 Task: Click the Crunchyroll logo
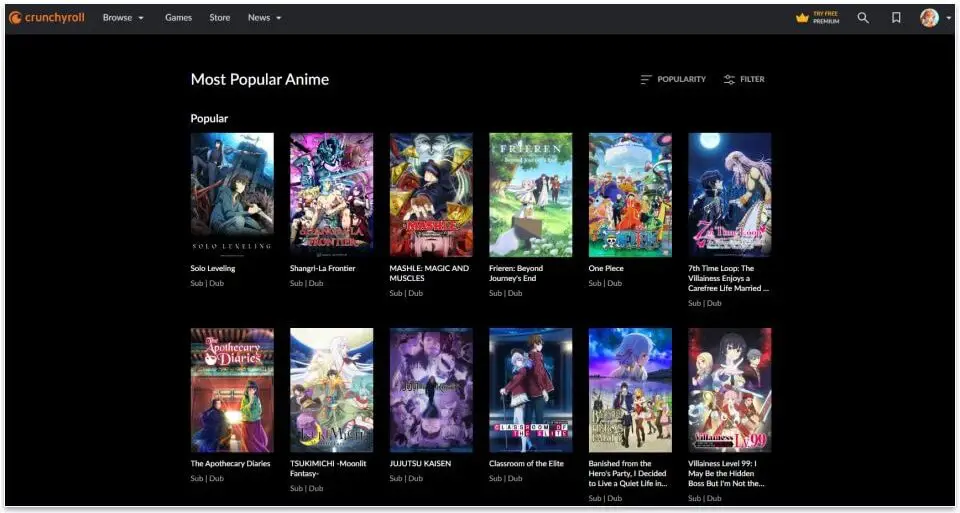tap(47, 18)
